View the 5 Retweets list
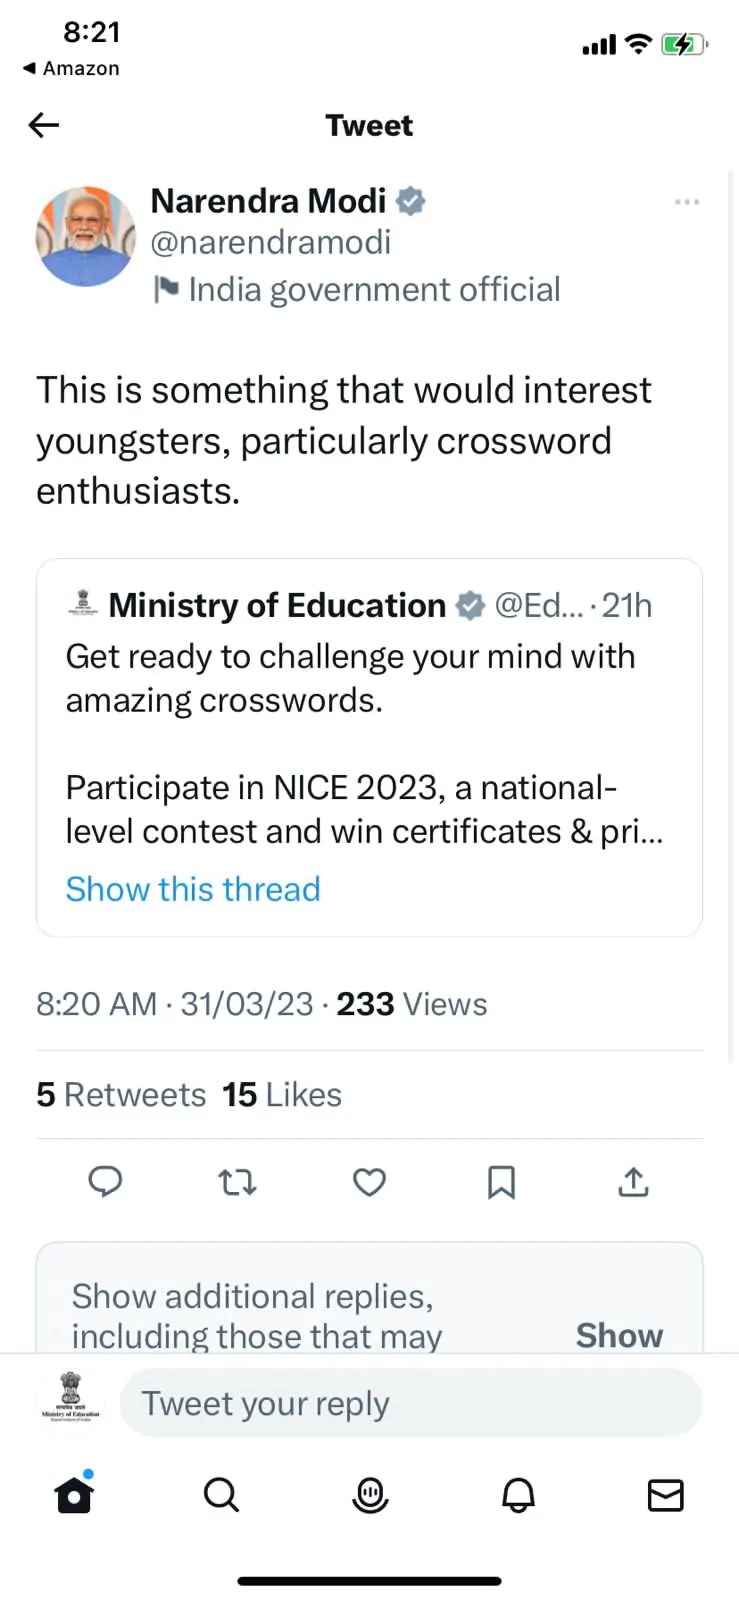 [120, 1094]
